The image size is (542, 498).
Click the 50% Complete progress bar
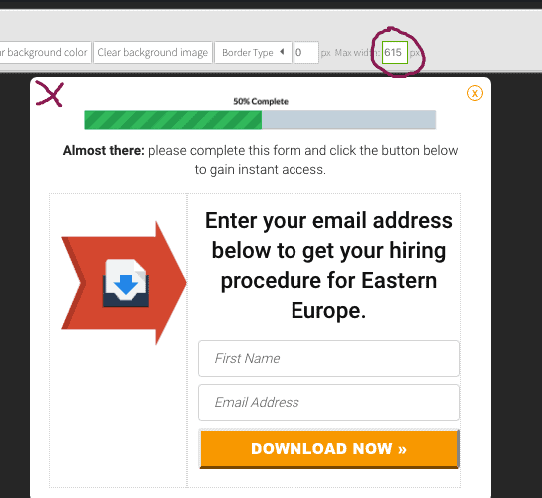260,120
